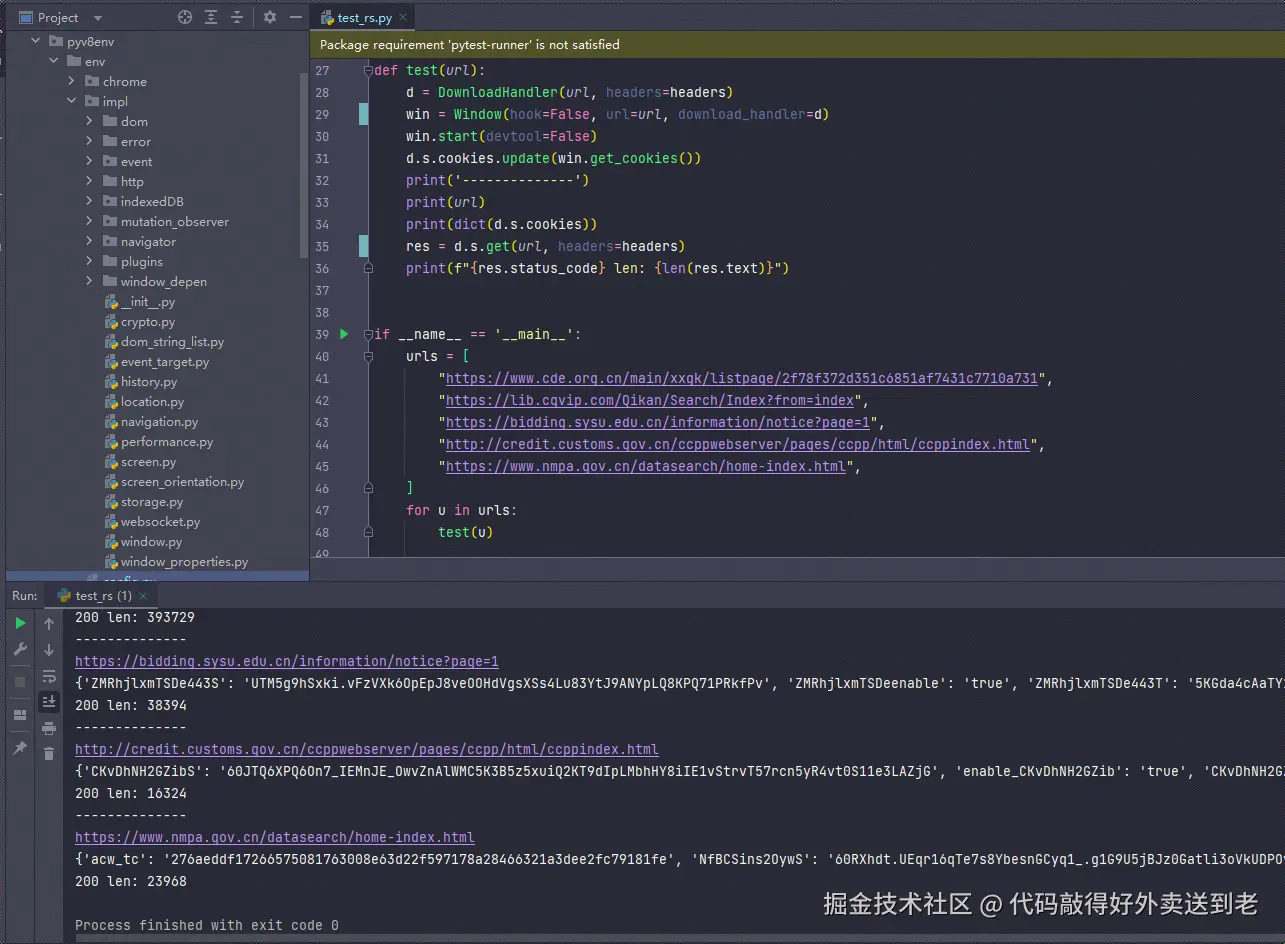This screenshot has width=1285, height=944.
Task: Select dom_string_list.py file
Action: [x=172, y=341]
